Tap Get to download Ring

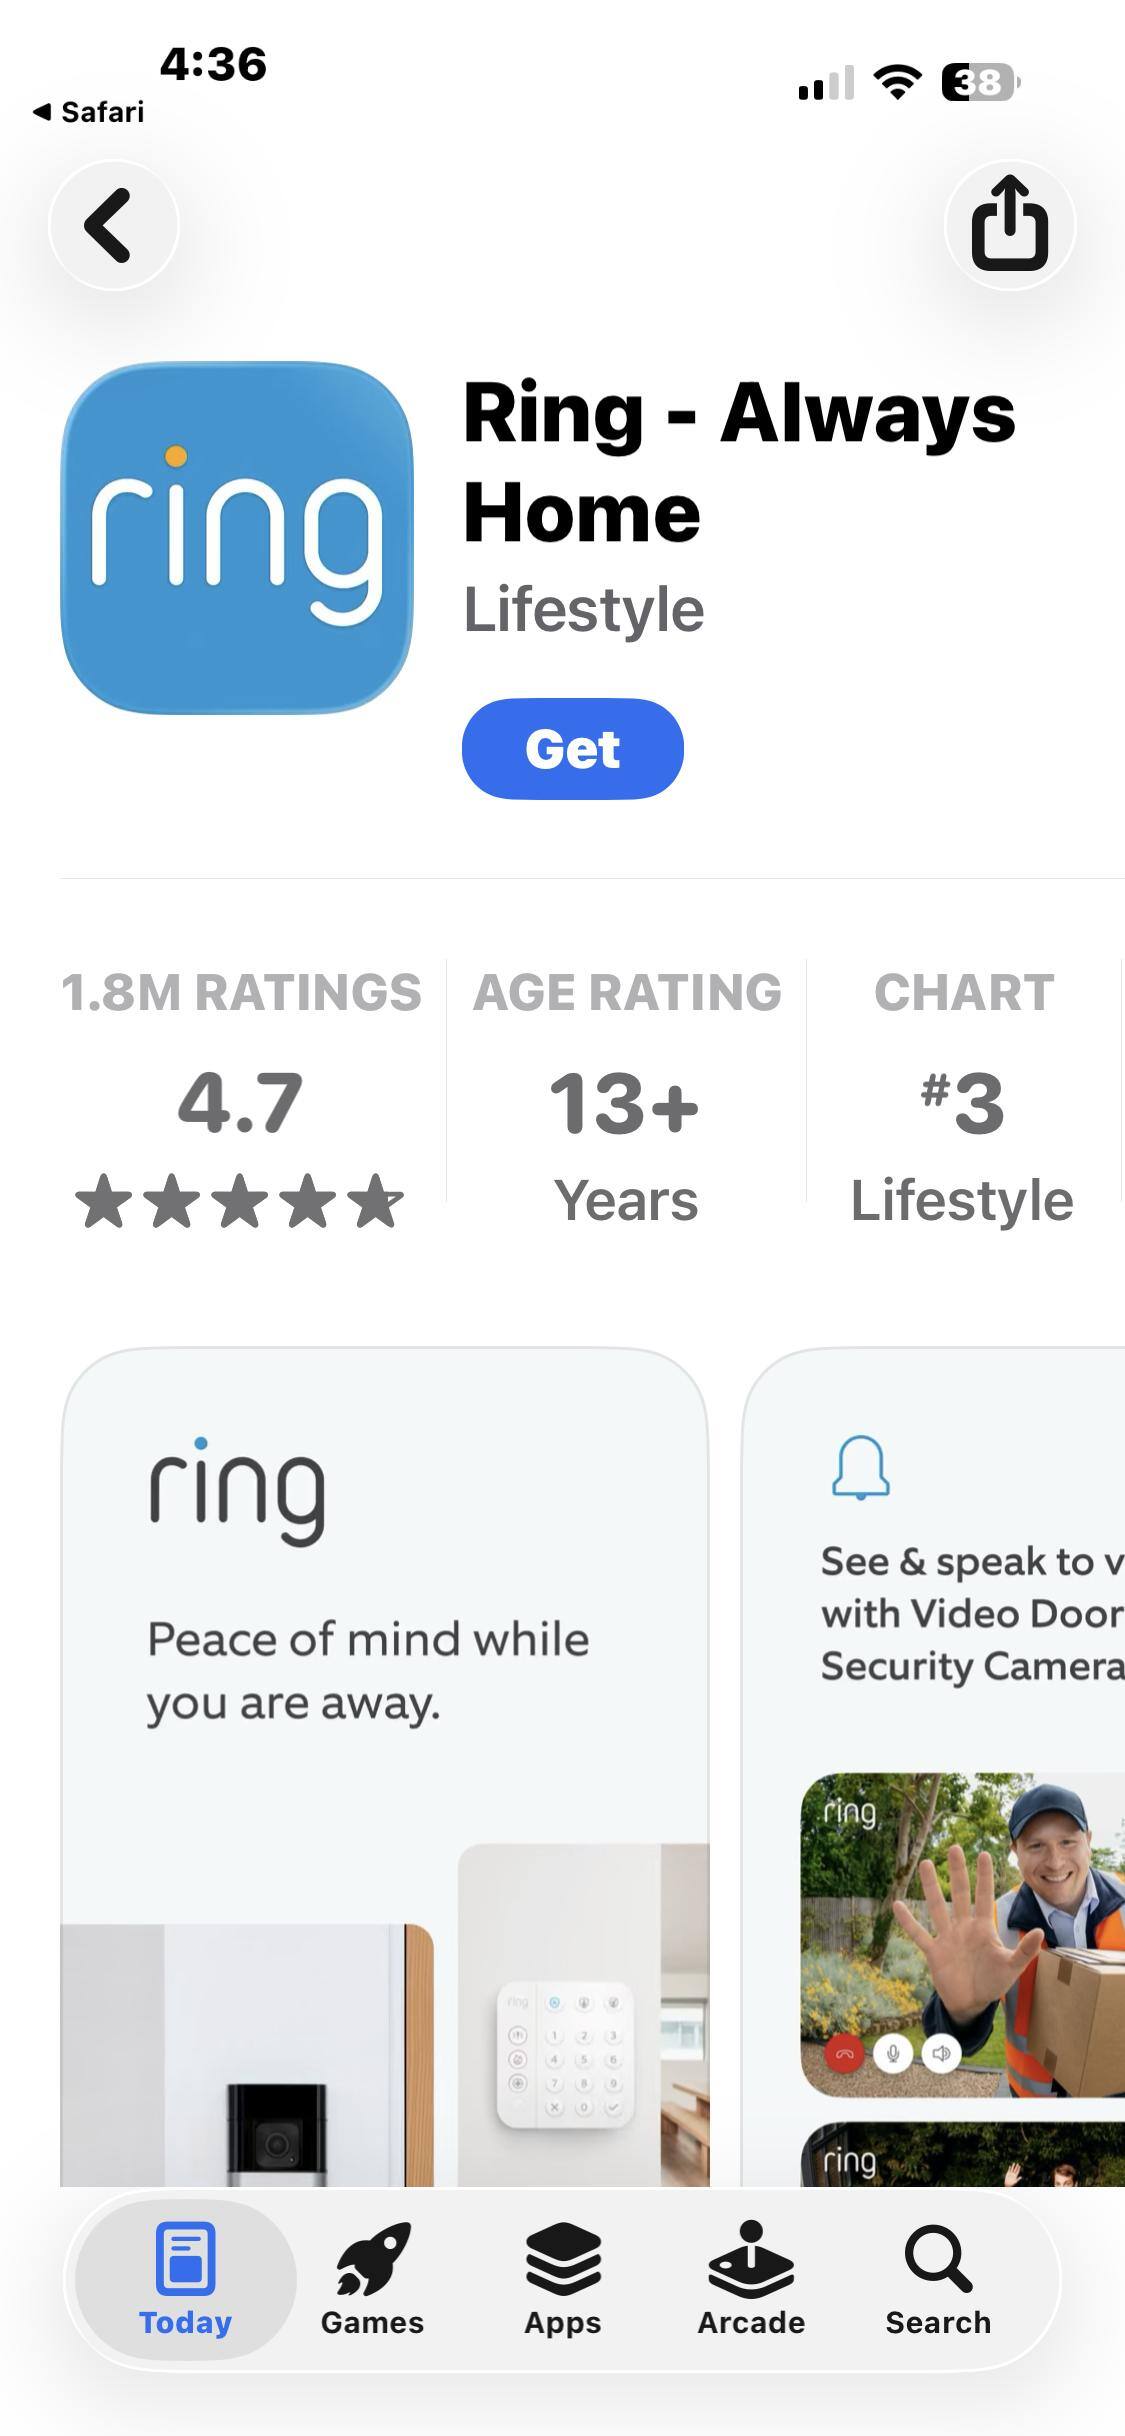point(573,749)
